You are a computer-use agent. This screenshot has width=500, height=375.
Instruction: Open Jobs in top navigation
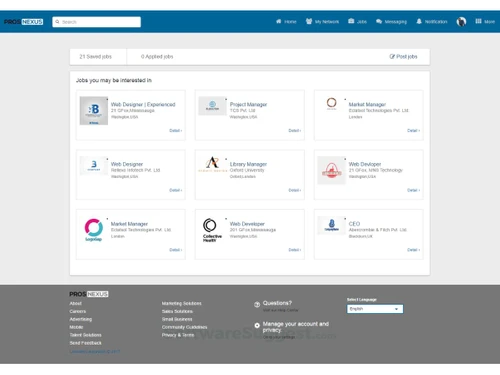tap(357, 22)
